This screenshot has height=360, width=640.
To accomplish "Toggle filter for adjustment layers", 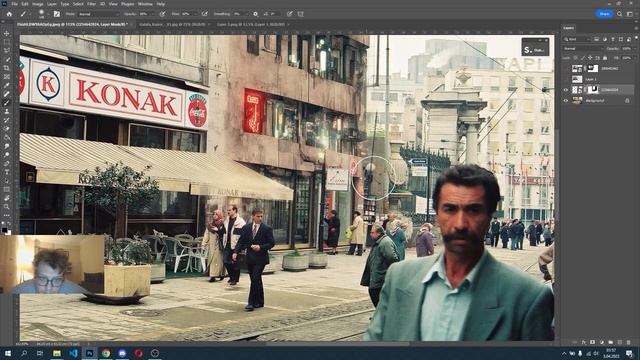I will (604, 39).
